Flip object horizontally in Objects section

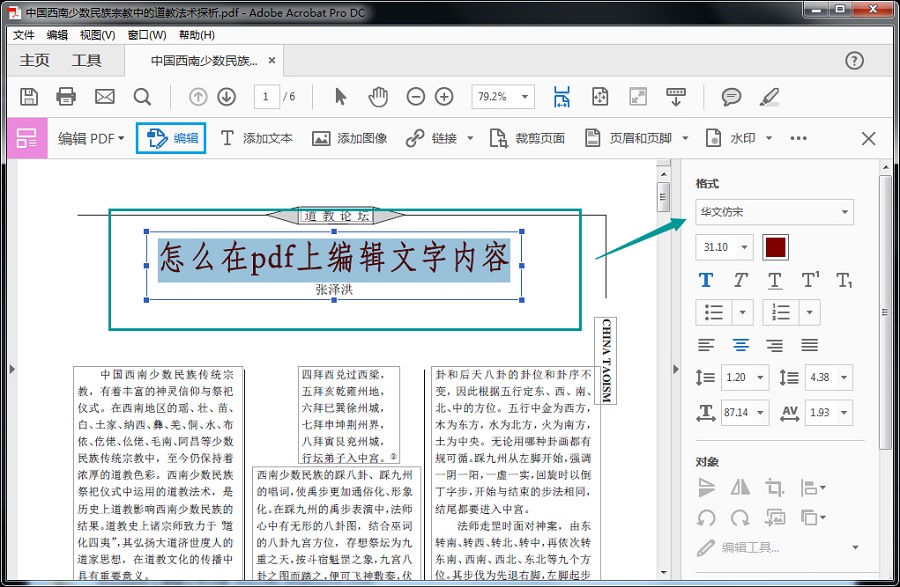pyautogui.click(x=740, y=488)
